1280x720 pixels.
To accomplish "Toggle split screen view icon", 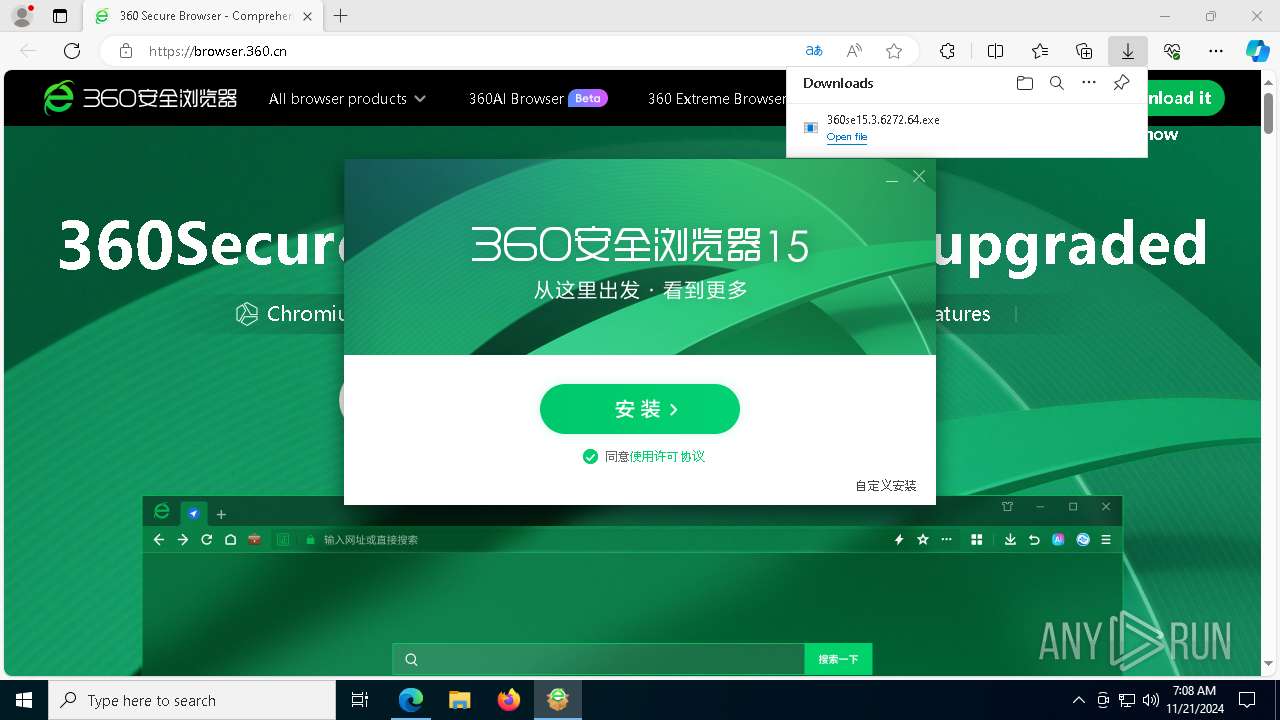I will point(995,51).
